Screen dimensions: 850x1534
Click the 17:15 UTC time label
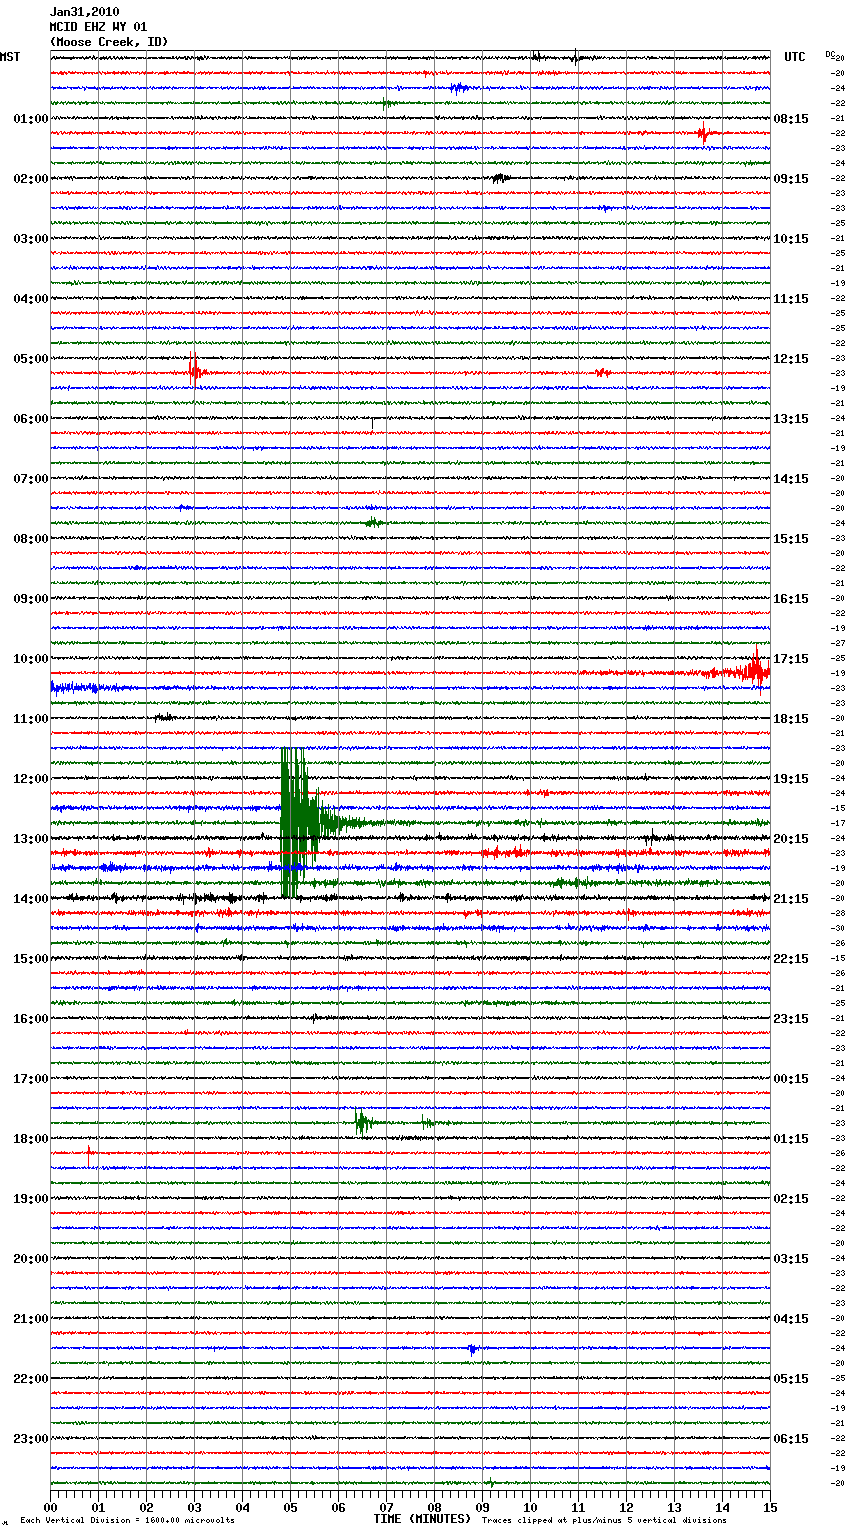pyautogui.click(x=791, y=659)
